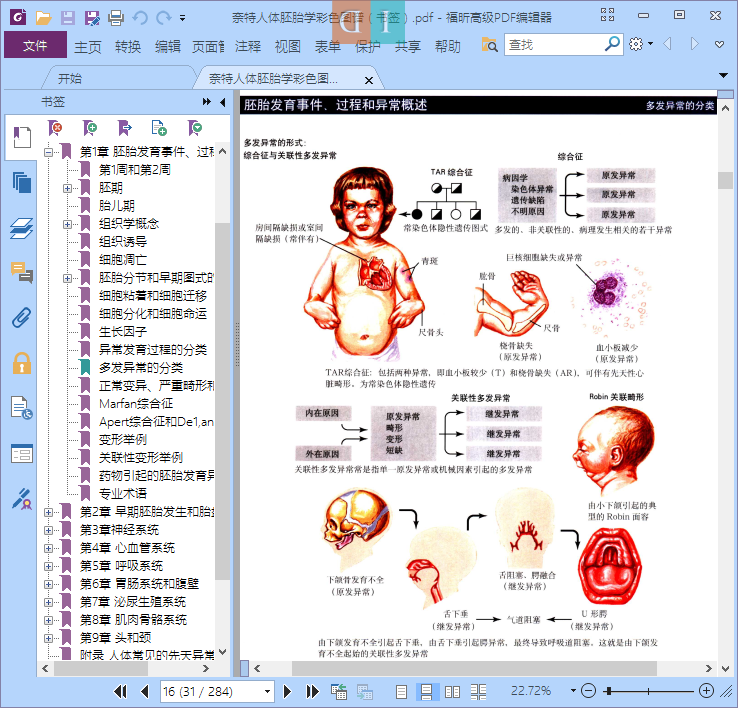
Task: Select bookmark Marfan综合征
Action: click(x=136, y=403)
